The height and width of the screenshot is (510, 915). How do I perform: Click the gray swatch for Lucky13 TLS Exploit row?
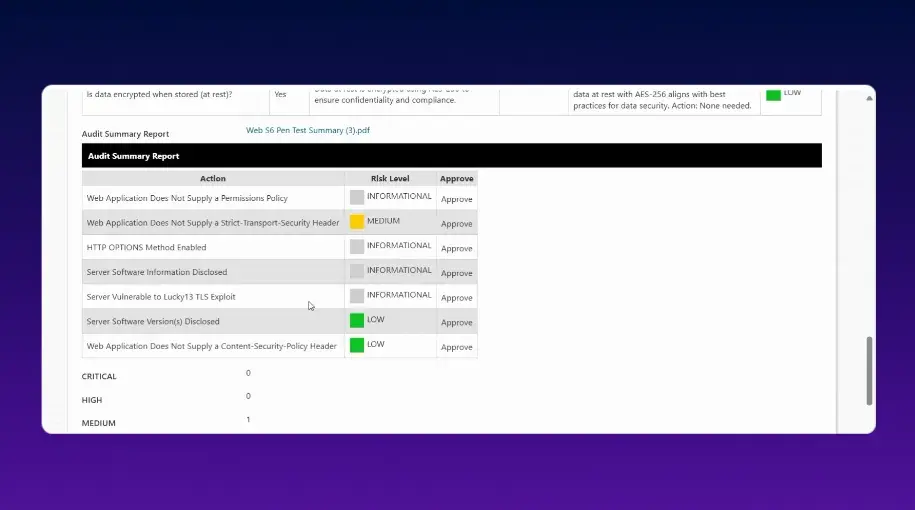357,296
